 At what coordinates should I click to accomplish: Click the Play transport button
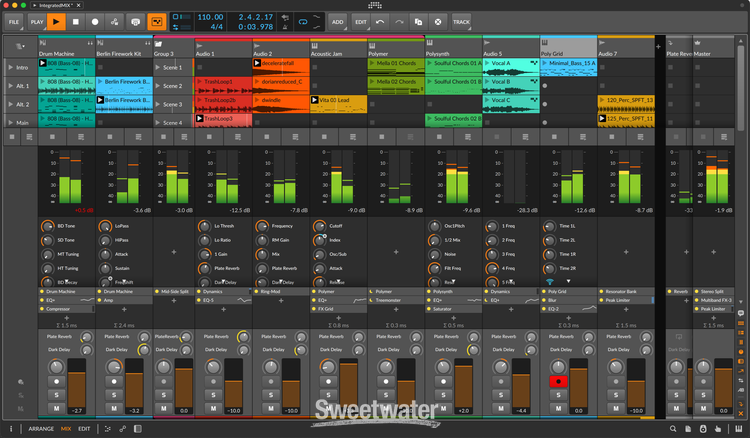coord(56,21)
